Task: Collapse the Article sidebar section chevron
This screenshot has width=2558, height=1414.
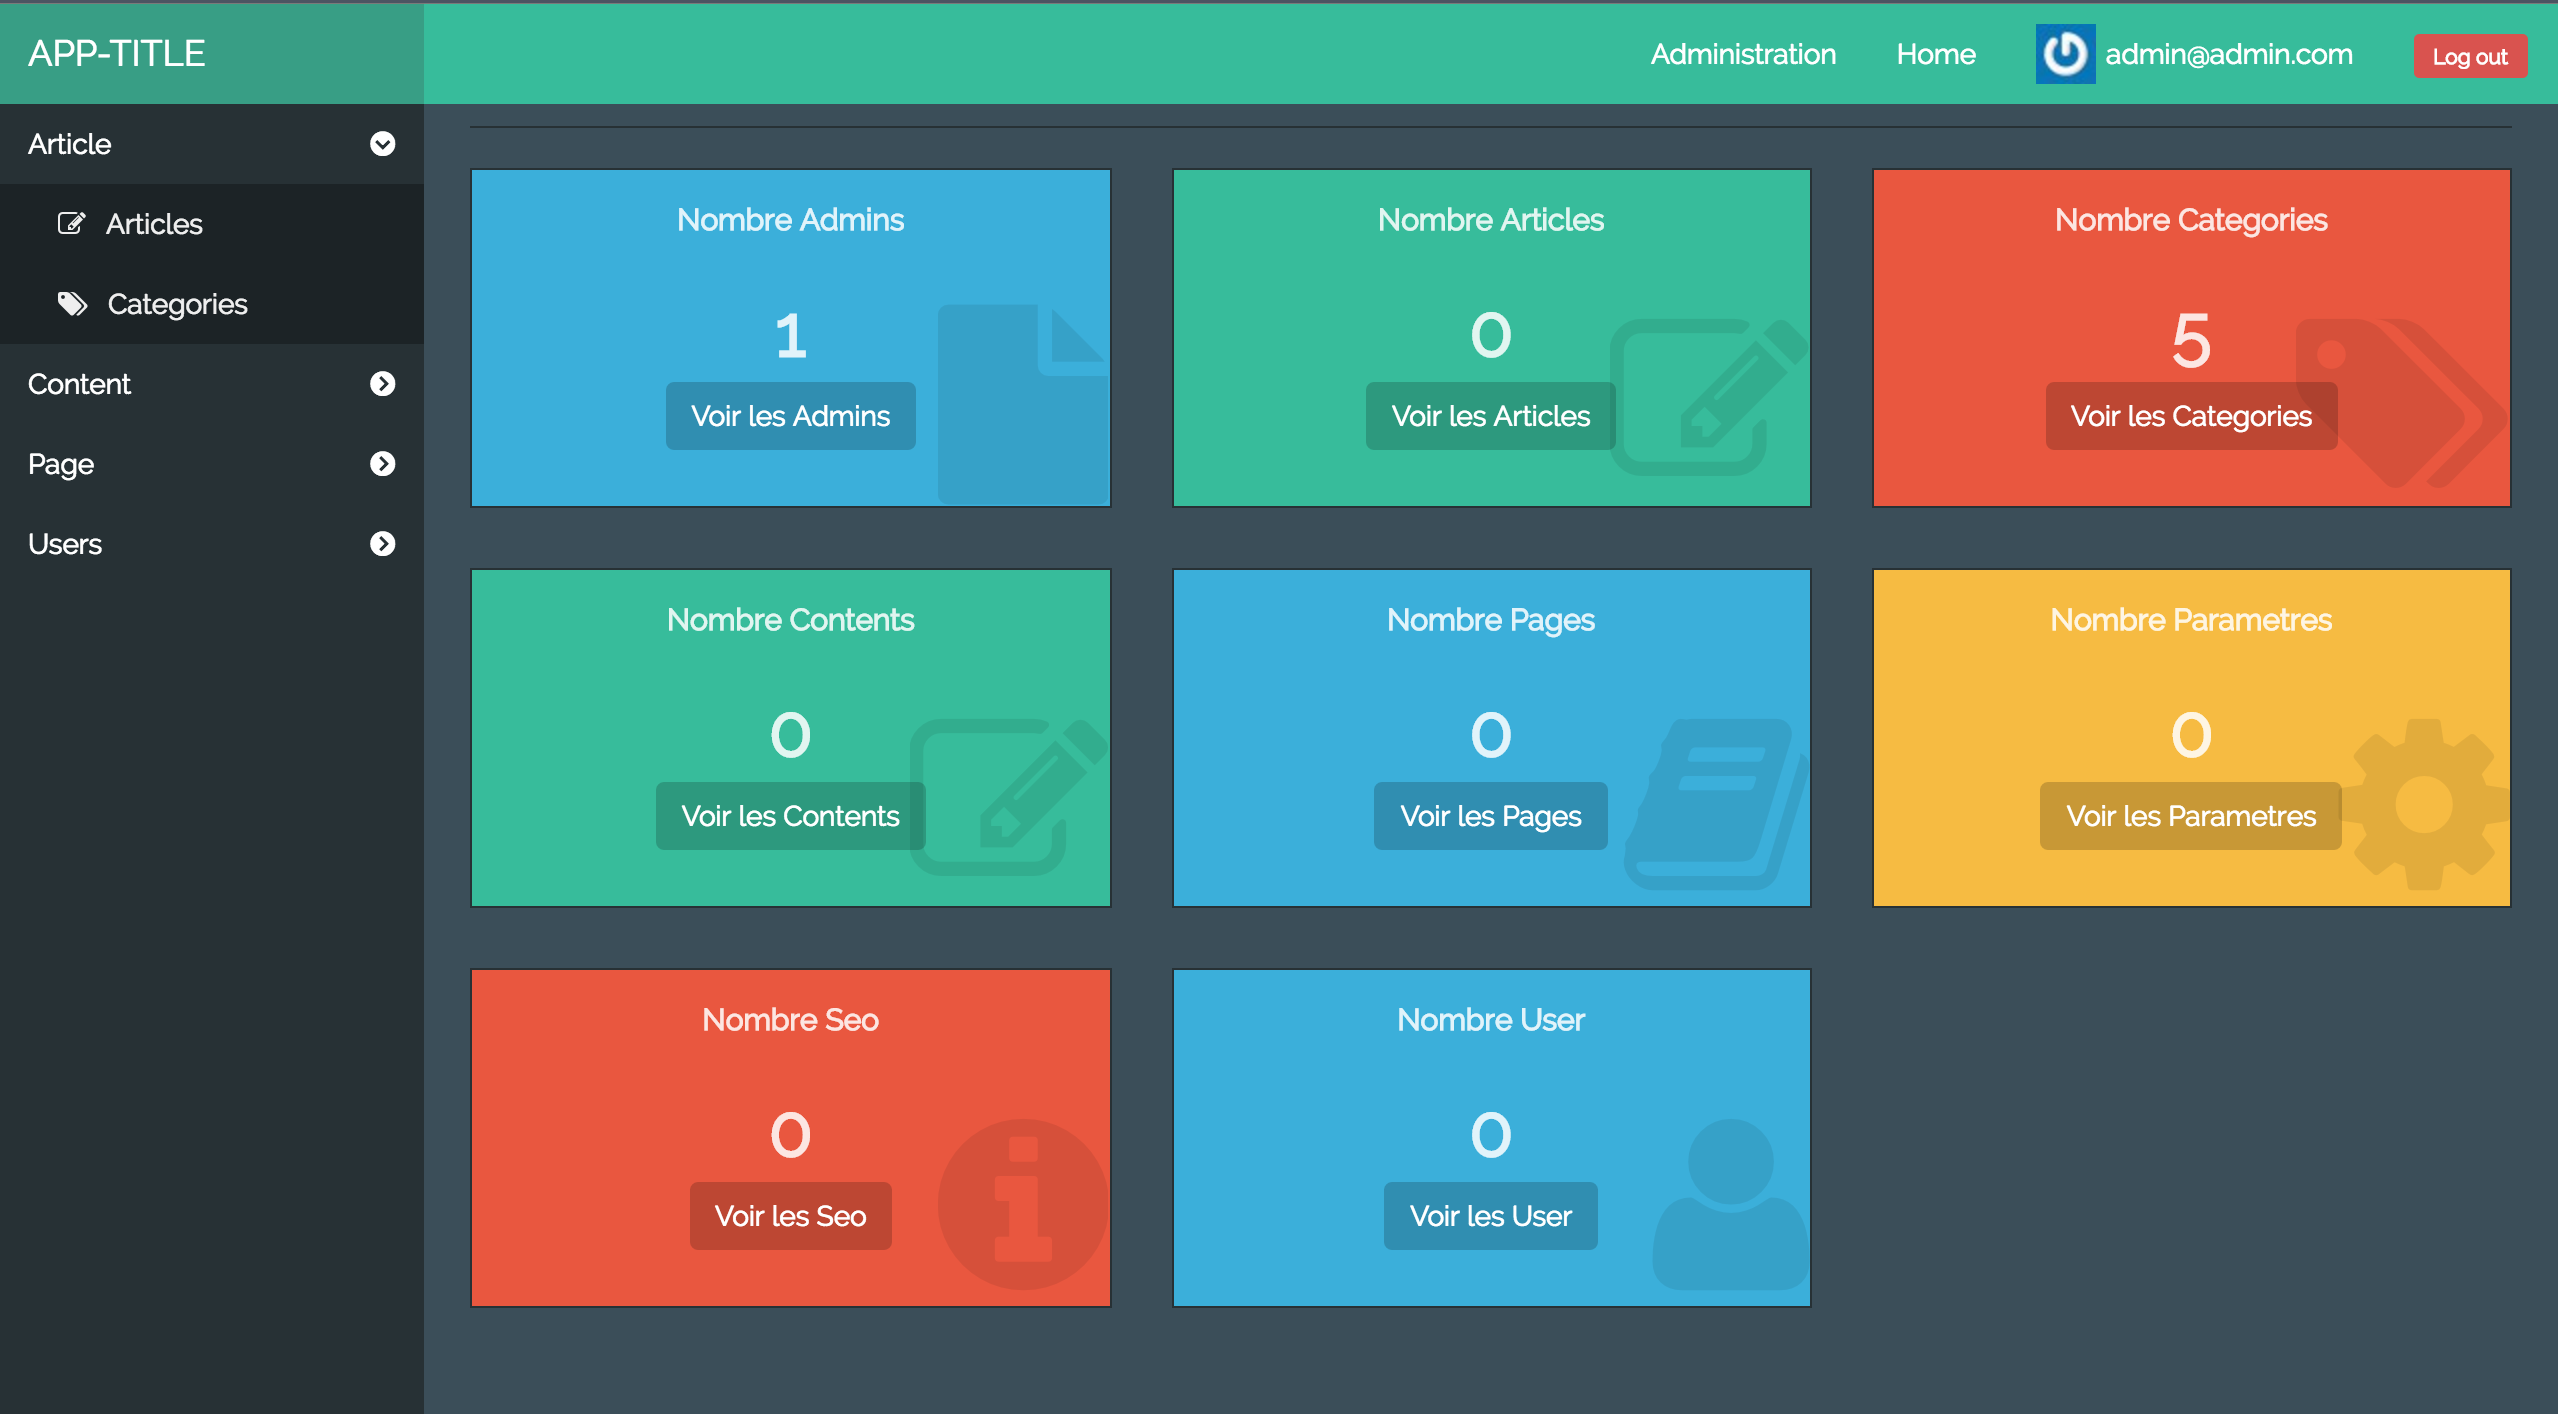Action: [382, 144]
